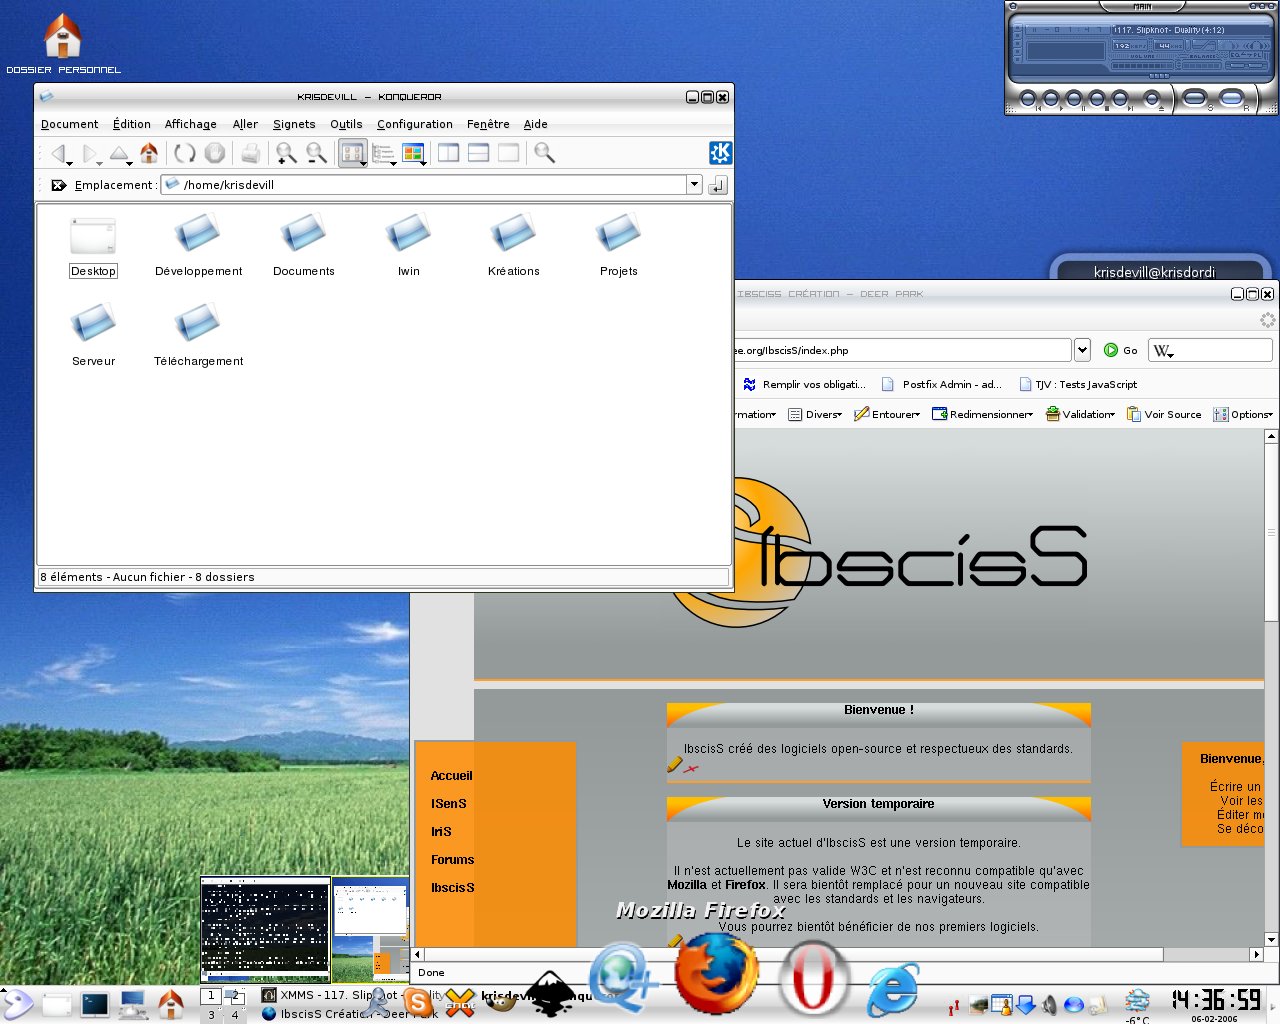Open the Wikipedia search engine dropdown

tap(1163, 351)
